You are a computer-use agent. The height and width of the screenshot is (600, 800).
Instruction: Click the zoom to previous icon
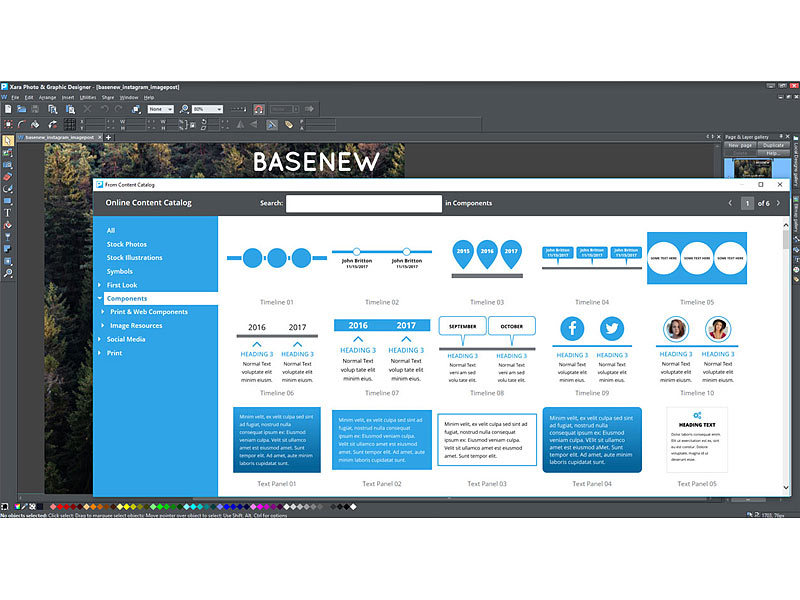[184, 109]
